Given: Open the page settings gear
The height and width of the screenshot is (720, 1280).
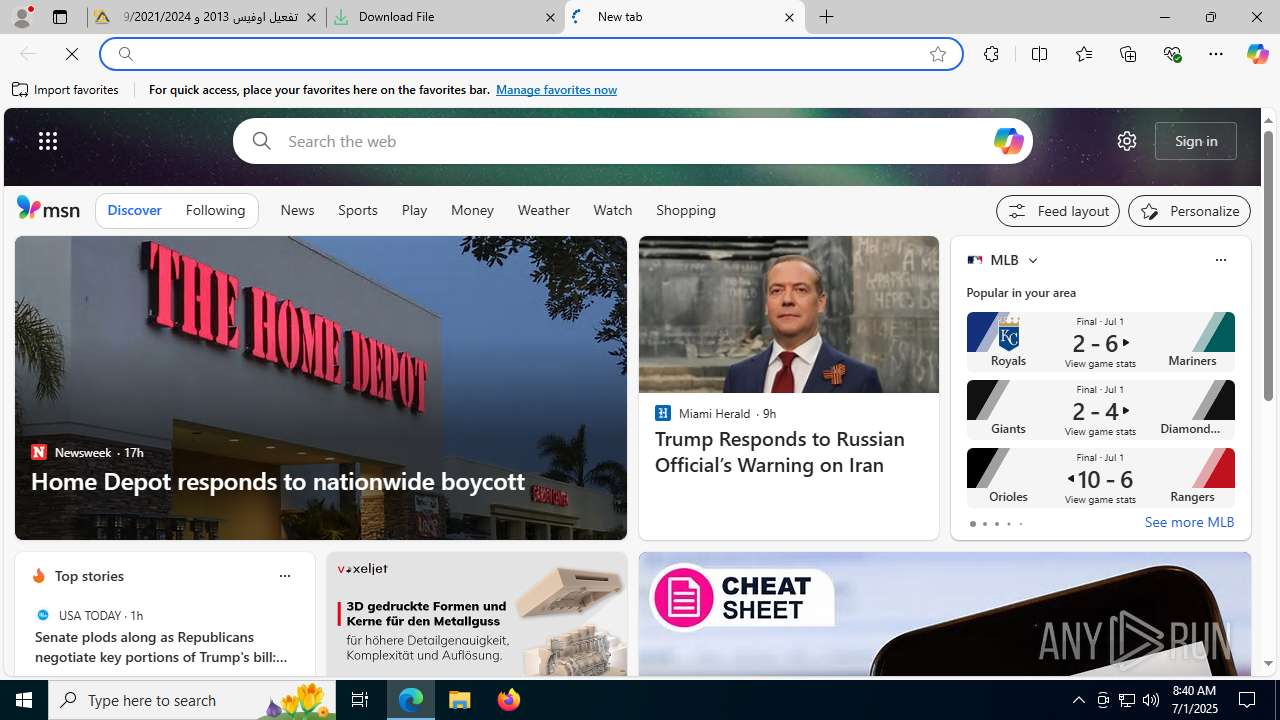Looking at the screenshot, I should (1127, 141).
